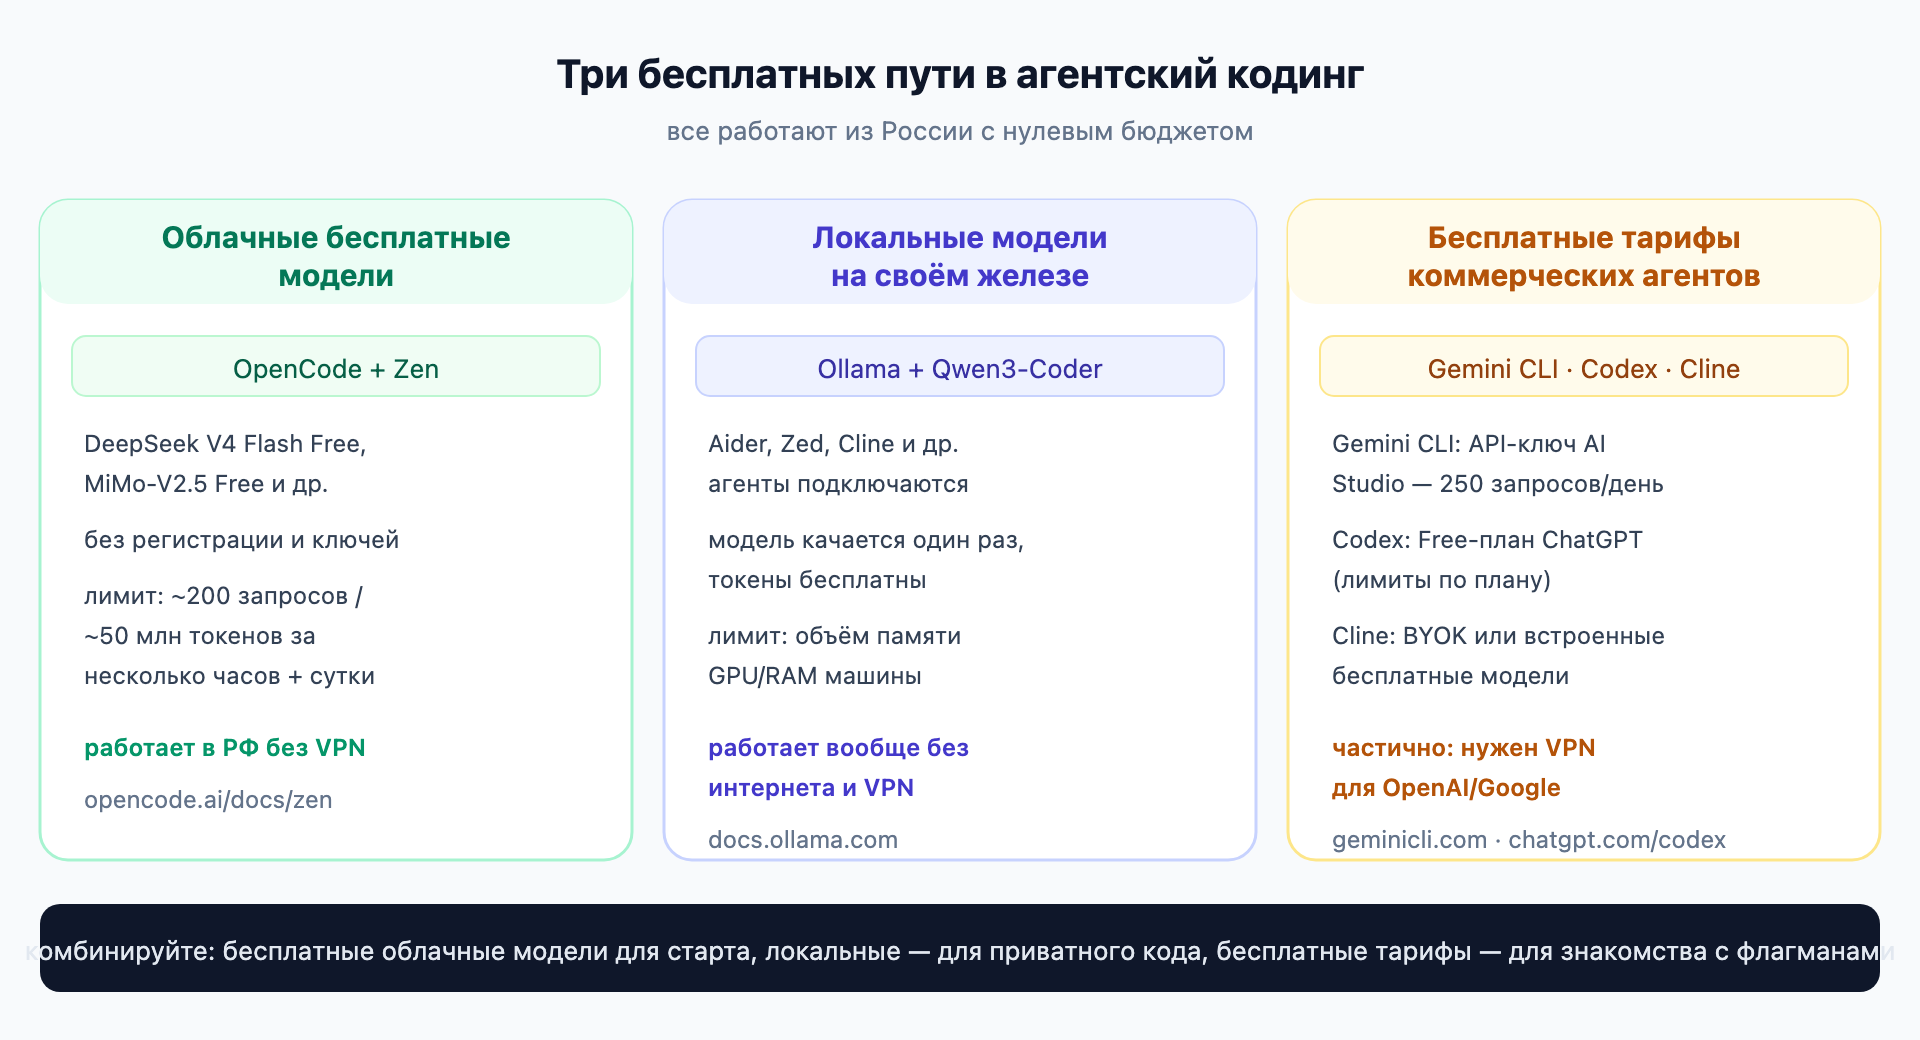Click 'лимит: ~200 запросов /' line
The width and height of the screenshot is (1920, 1040).
coord(223,596)
